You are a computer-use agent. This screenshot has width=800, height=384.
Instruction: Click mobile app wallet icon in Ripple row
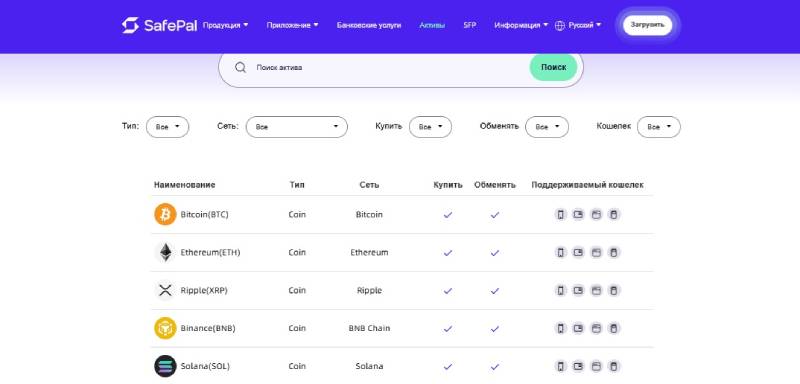[x=561, y=290]
